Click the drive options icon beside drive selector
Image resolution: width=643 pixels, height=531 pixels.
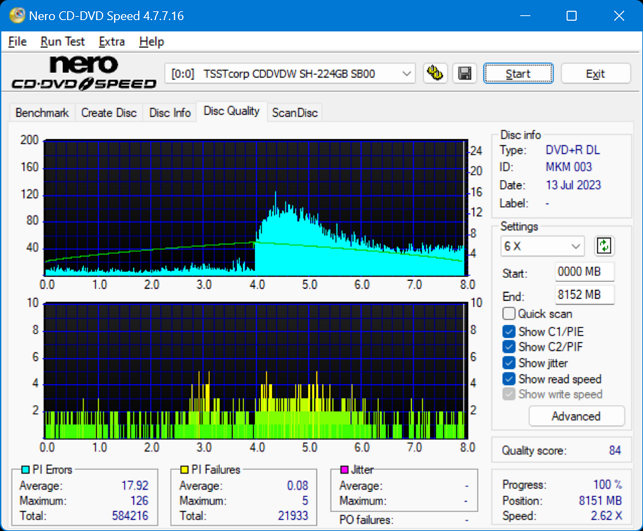pos(435,73)
